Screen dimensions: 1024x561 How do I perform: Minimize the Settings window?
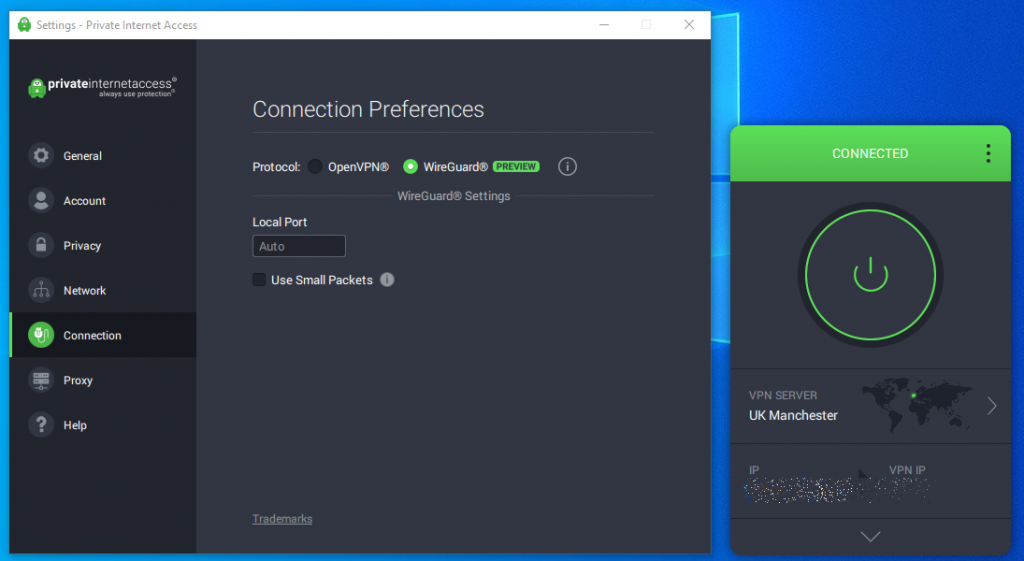pyautogui.click(x=604, y=25)
